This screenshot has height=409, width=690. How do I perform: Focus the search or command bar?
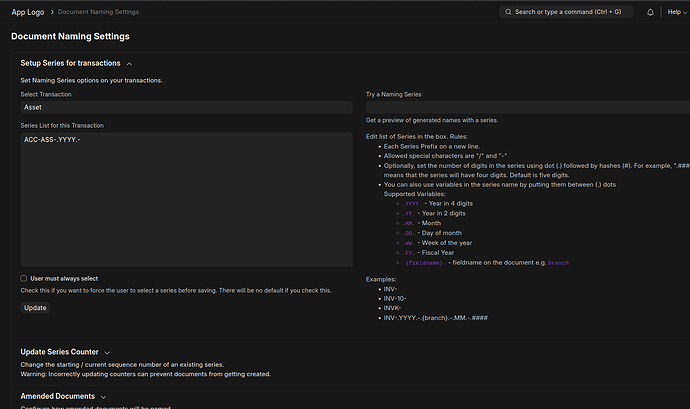tap(566, 12)
